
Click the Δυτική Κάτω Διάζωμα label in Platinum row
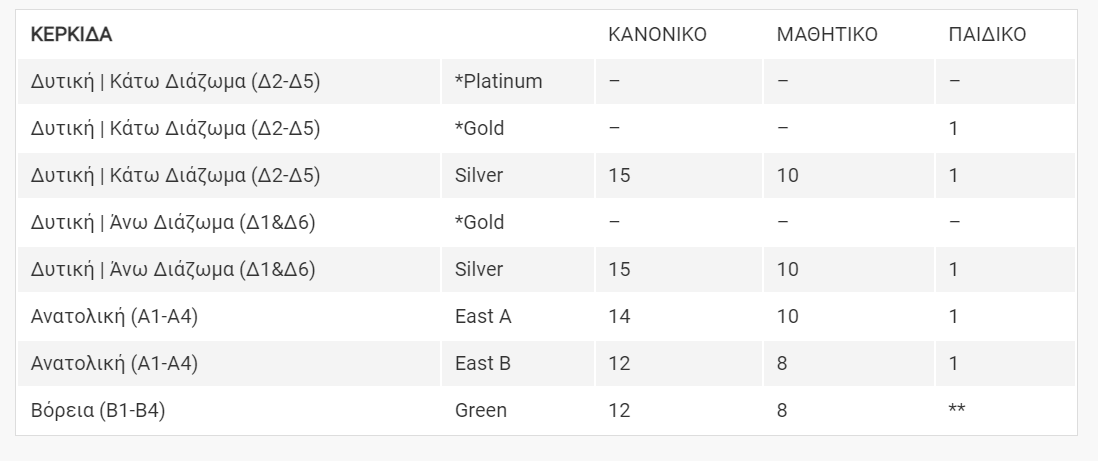[175, 82]
